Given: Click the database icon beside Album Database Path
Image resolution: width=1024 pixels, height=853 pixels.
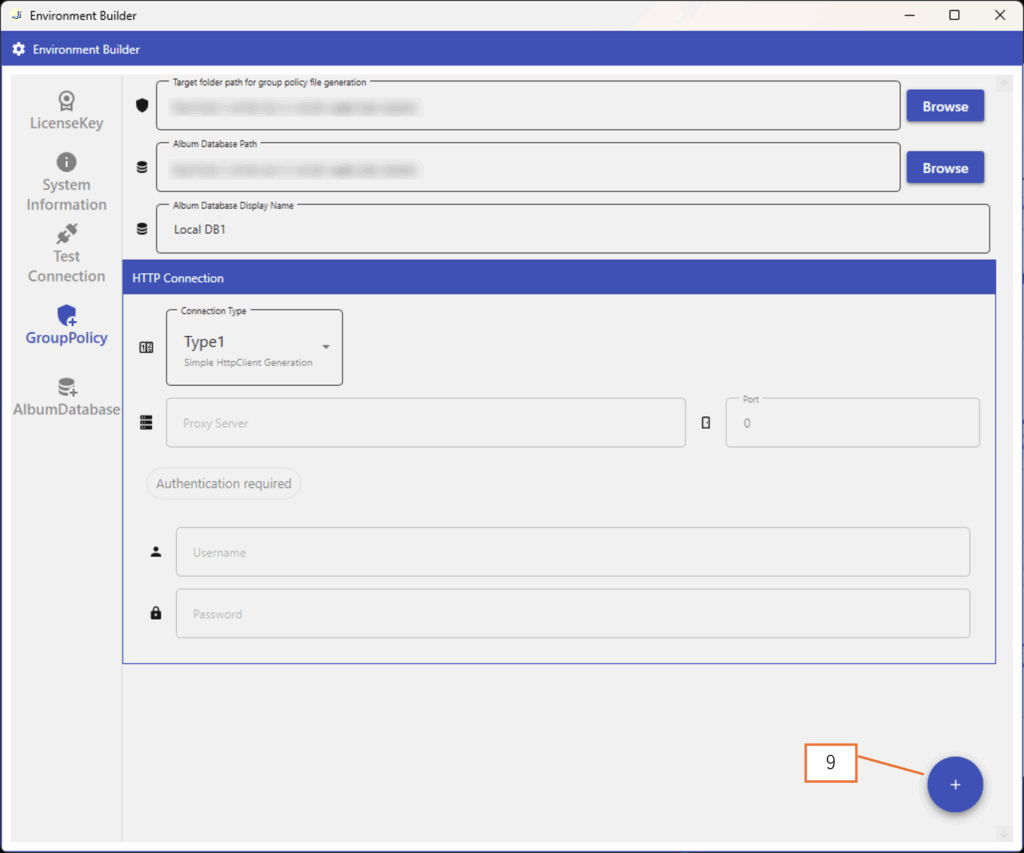Looking at the screenshot, I should tap(142, 168).
